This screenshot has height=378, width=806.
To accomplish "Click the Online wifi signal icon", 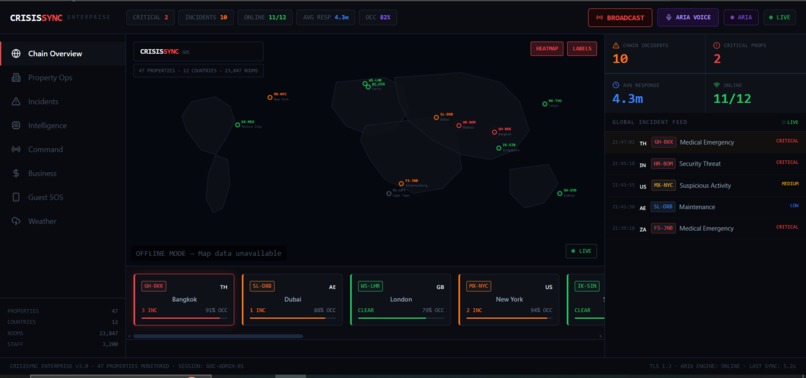I will point(717,85).
